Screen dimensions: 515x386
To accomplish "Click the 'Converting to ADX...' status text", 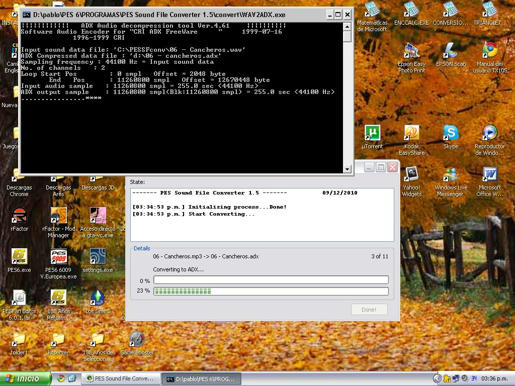I will click(x=178, y=269).
